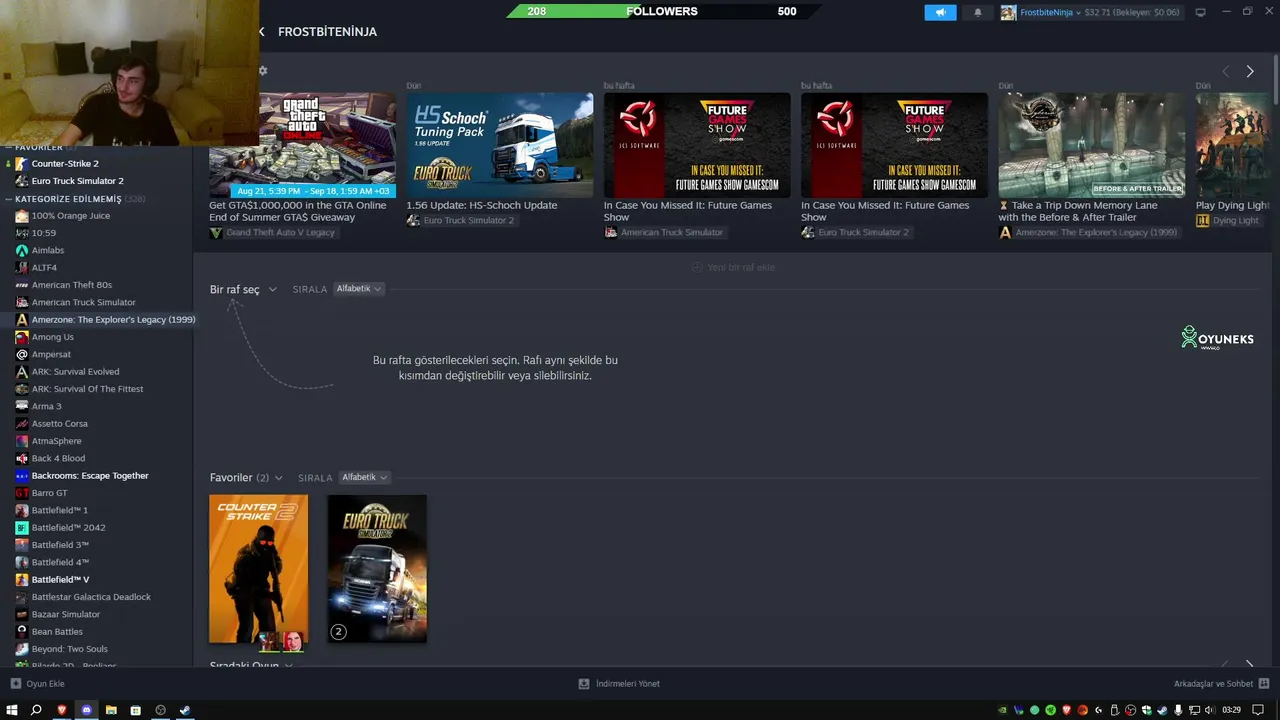Click the volume speaker icon in tray
Screen dimensions: 1280x720
[x=1211, y=710]
